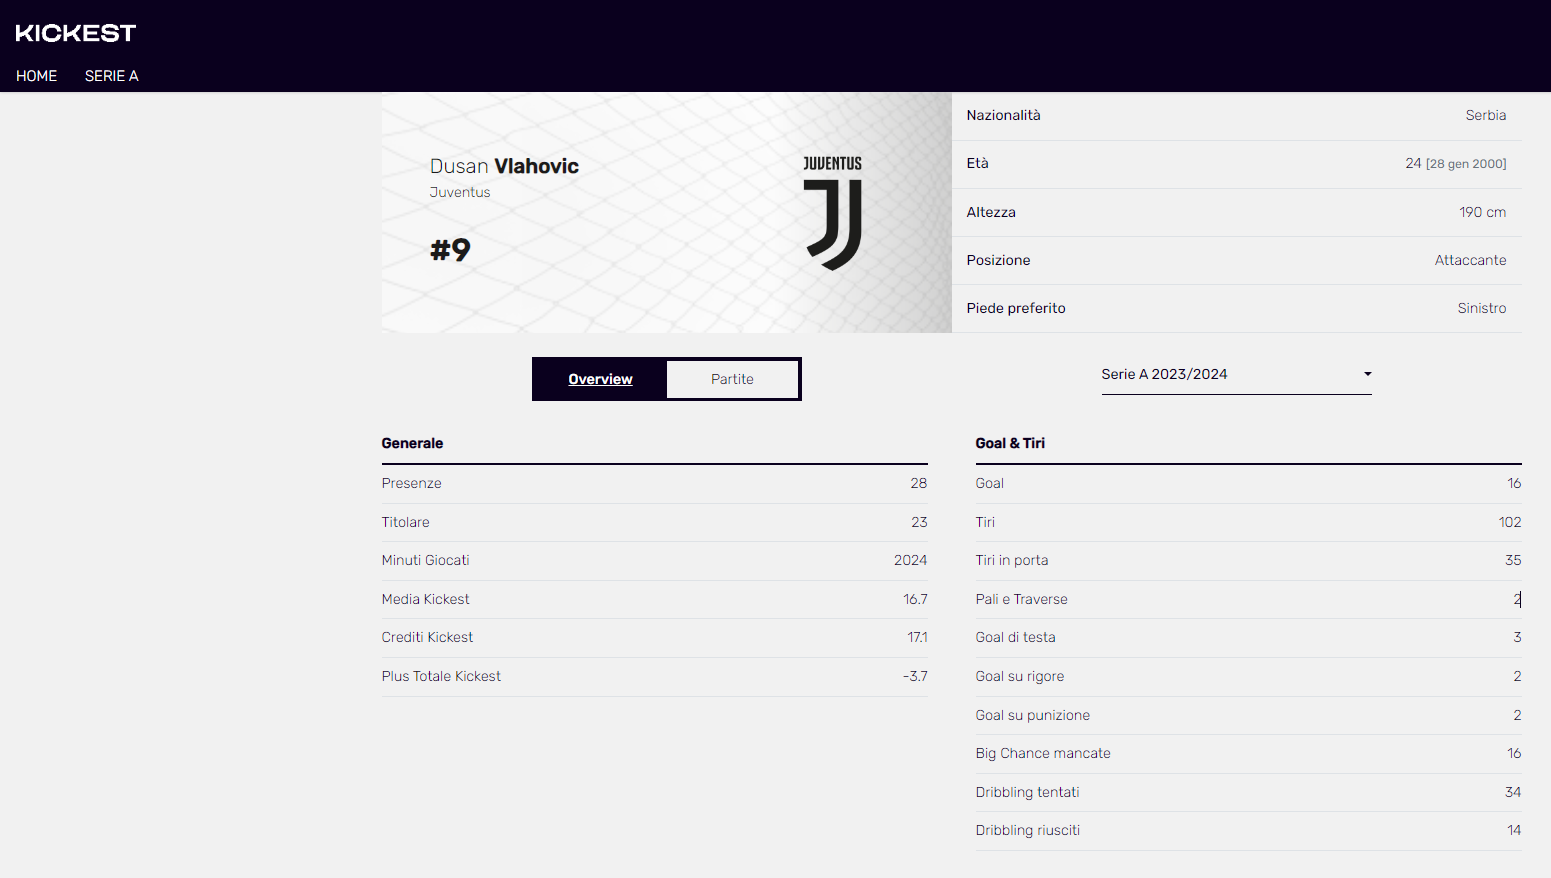Open the SERIE A menu item
The width and height of the screenshot is (1551, 878).
[x=112, y=76]
